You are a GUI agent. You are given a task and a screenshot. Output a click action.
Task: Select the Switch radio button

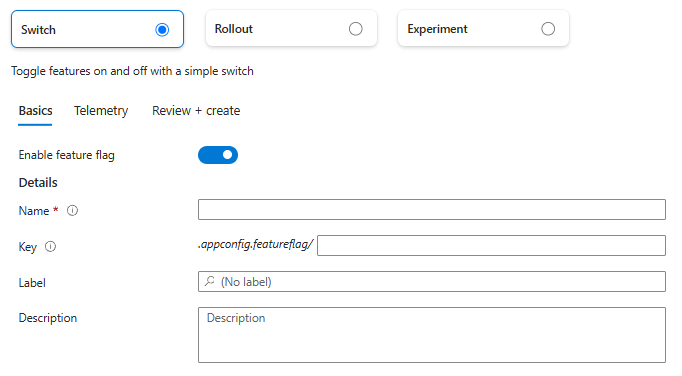(x=162, y=30)
